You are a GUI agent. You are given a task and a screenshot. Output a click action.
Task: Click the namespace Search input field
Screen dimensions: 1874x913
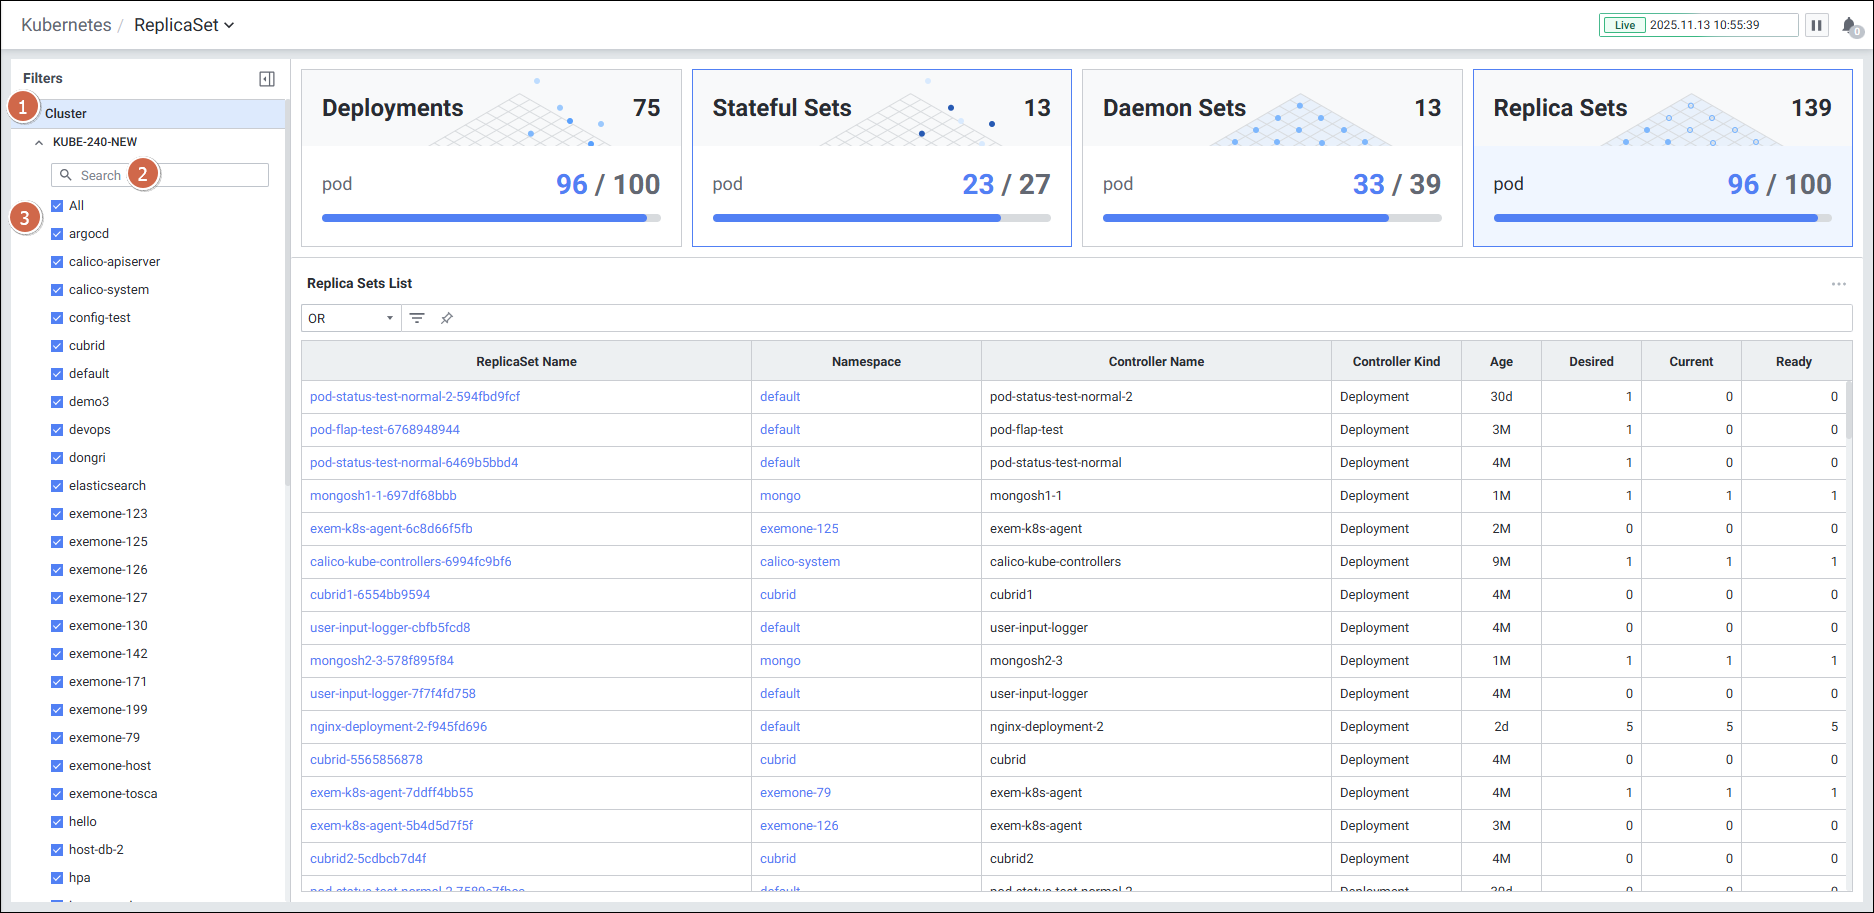click(170, 175)
